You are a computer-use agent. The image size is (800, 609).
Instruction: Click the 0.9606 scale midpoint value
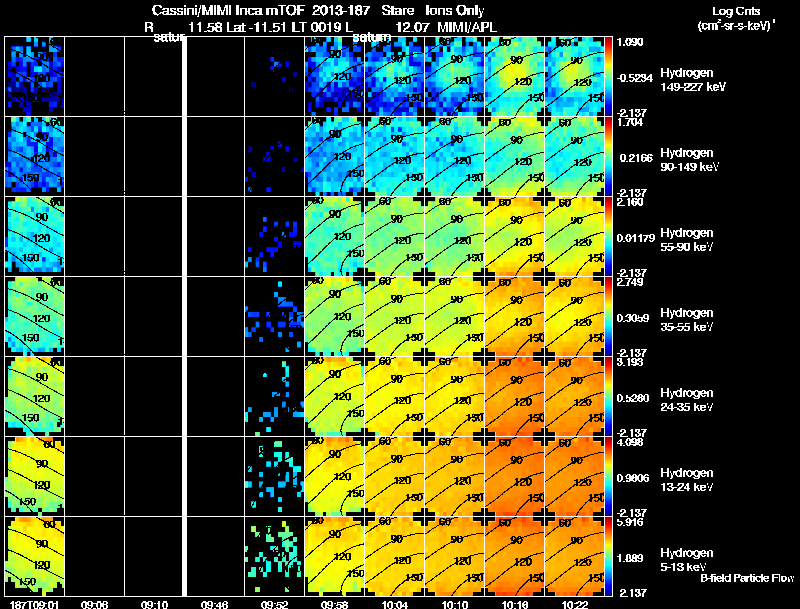click(633, 478)
